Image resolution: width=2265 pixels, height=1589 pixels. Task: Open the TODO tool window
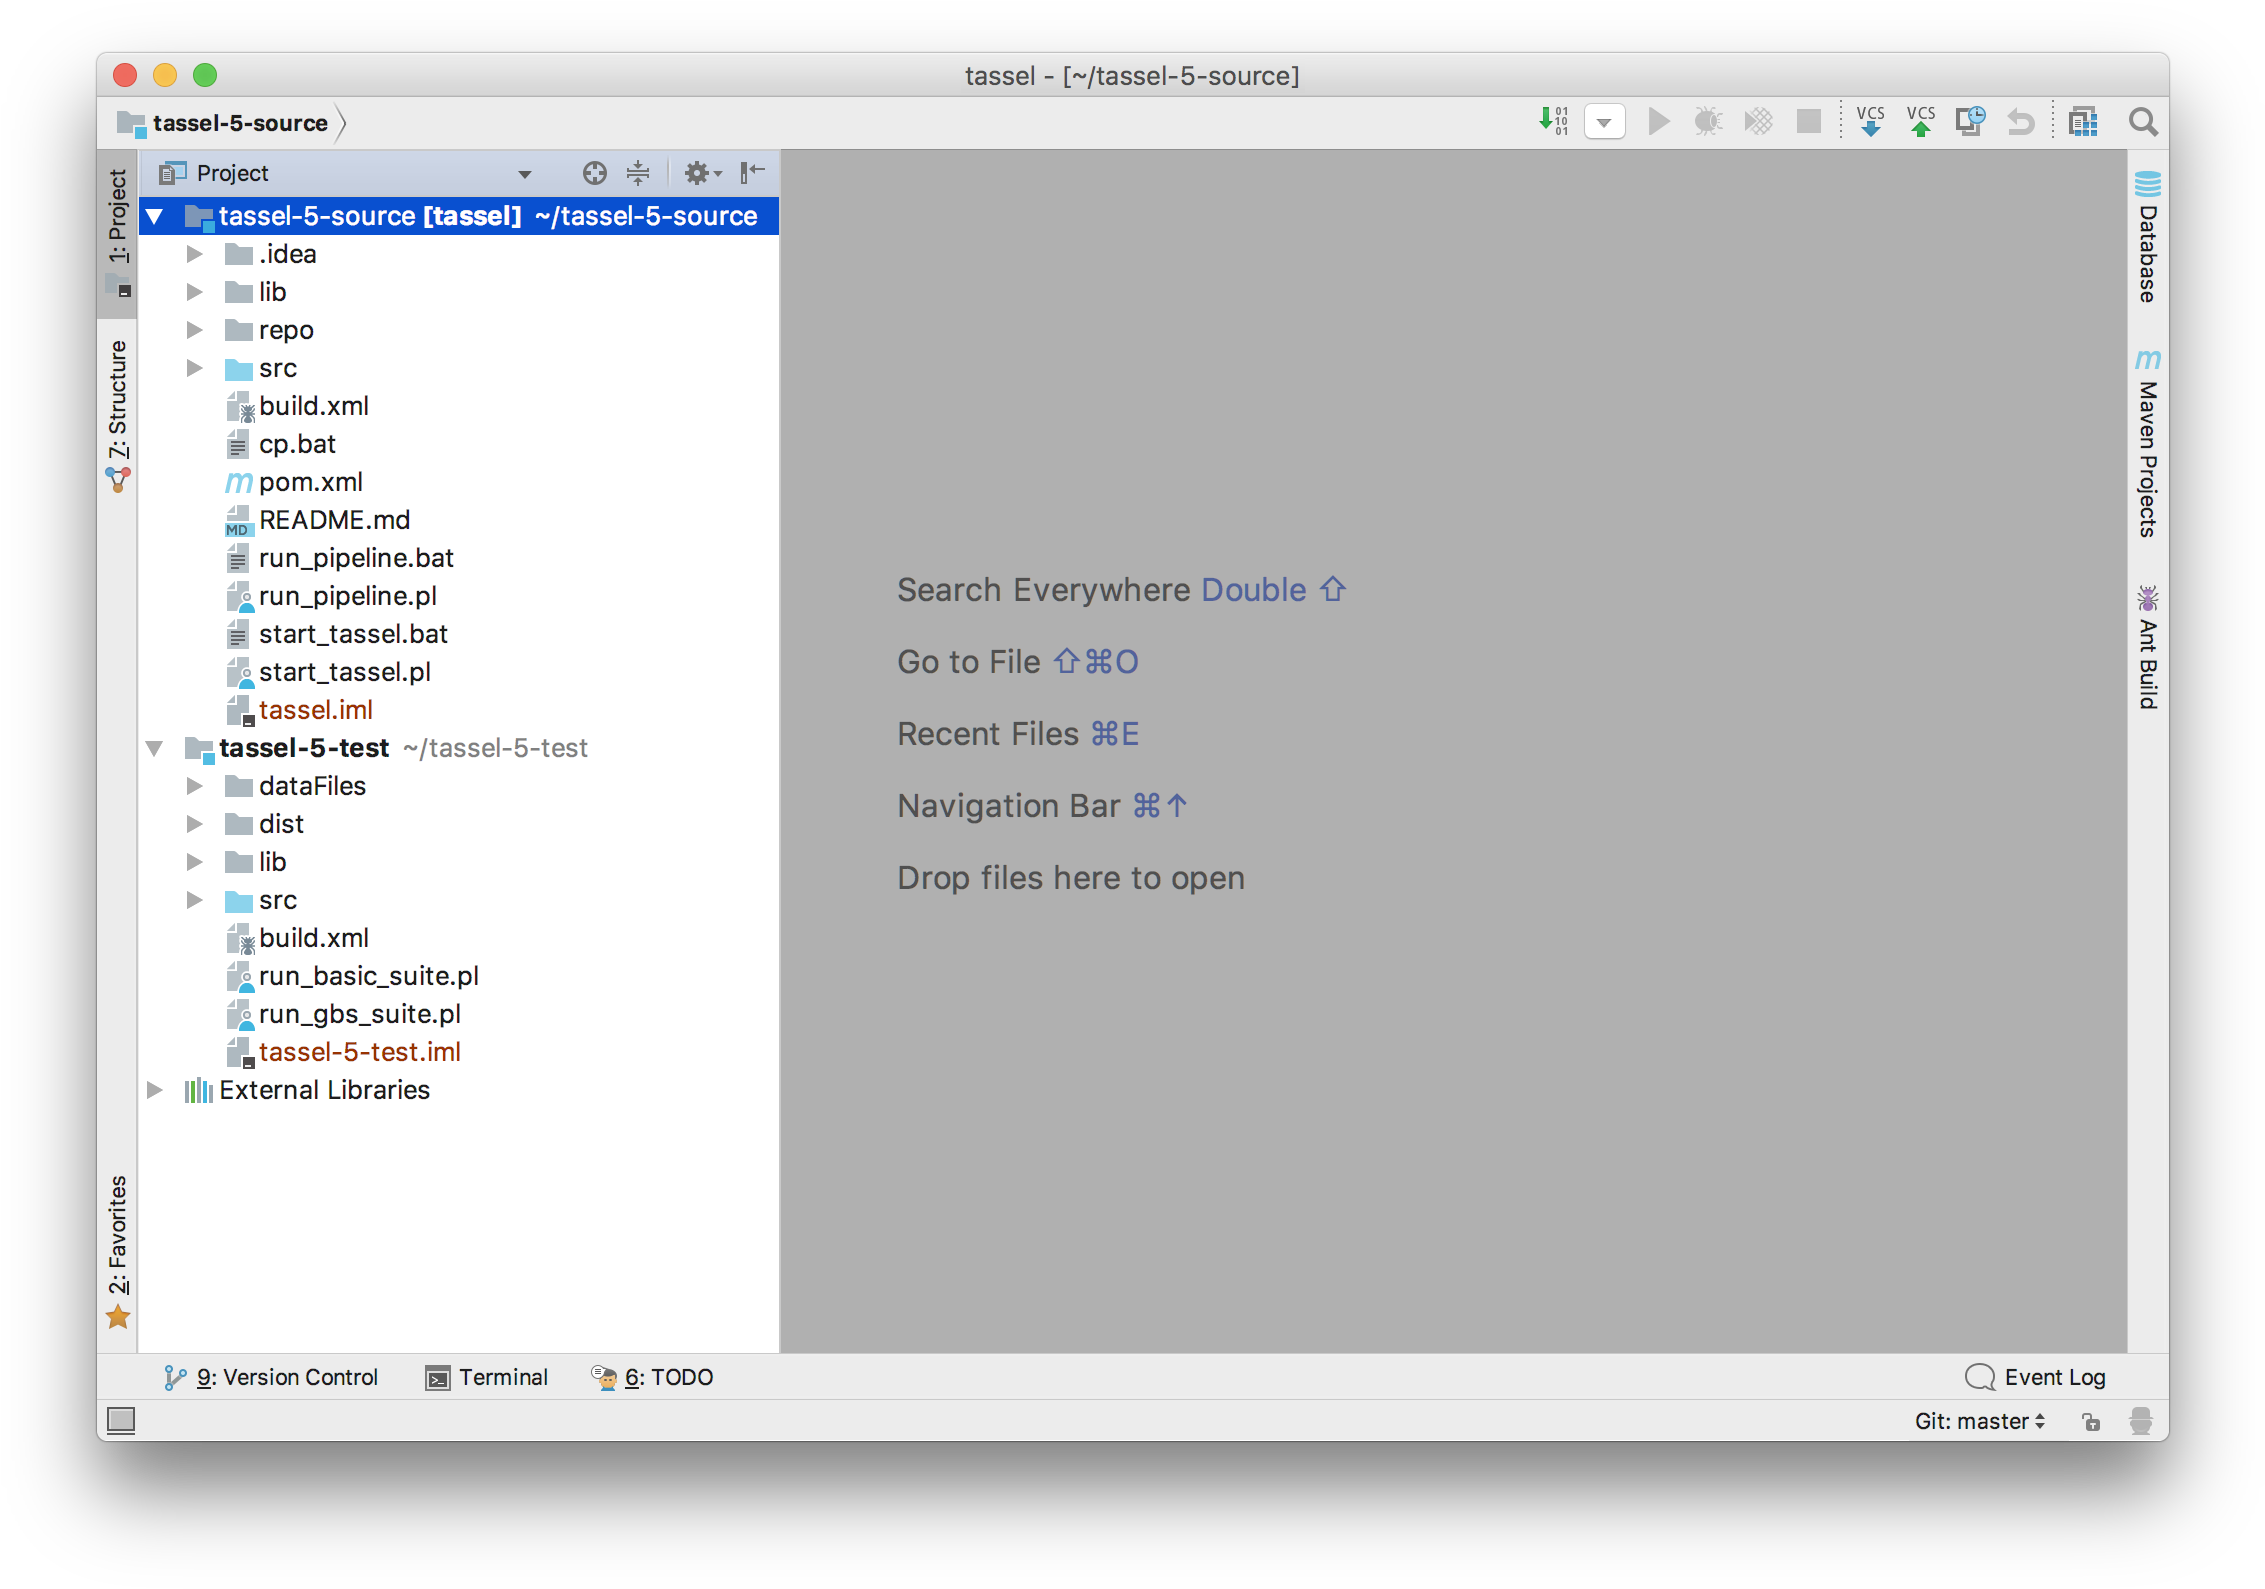(x=652, y=1377)
